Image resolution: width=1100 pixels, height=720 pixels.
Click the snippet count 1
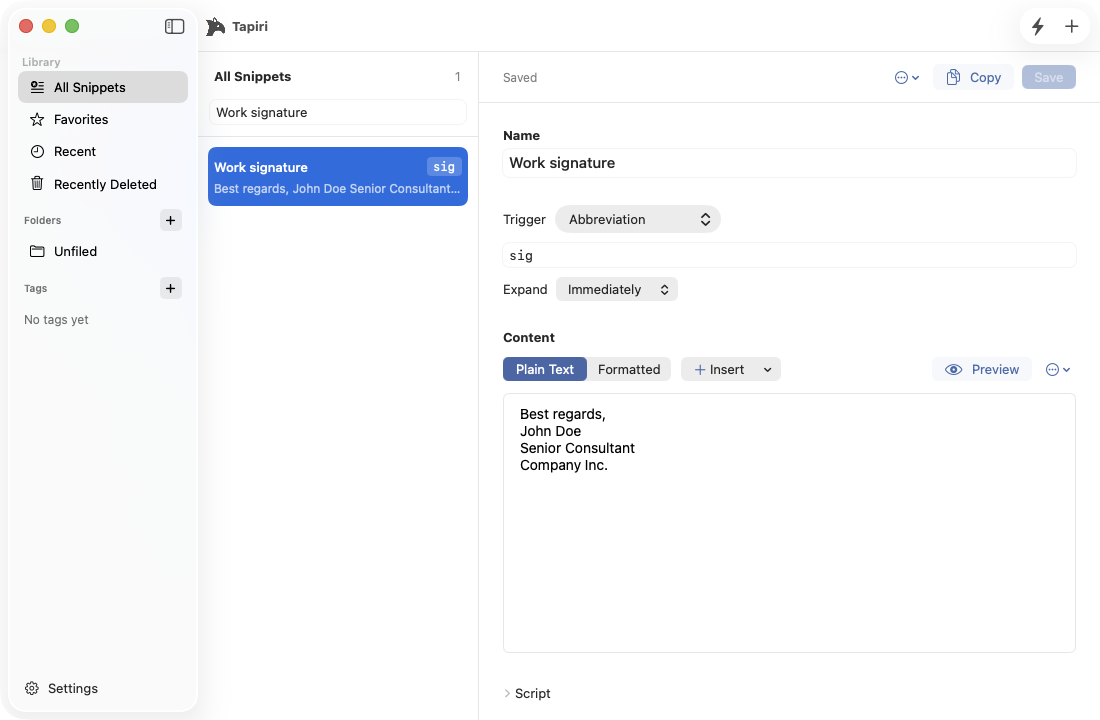(457, 76)
